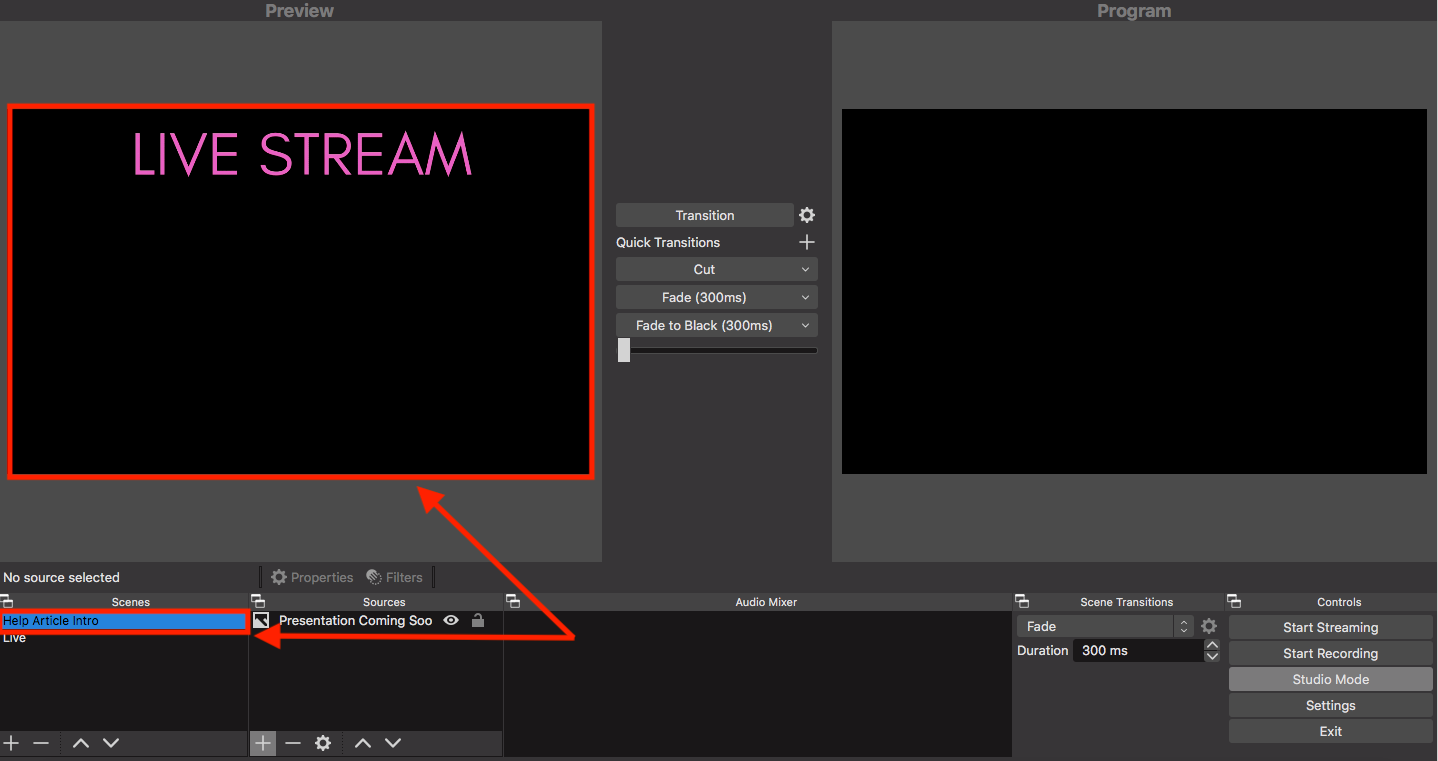Add a new source in Sources panel
This screenshot has height=761, width=1438.
pos(263,743)
